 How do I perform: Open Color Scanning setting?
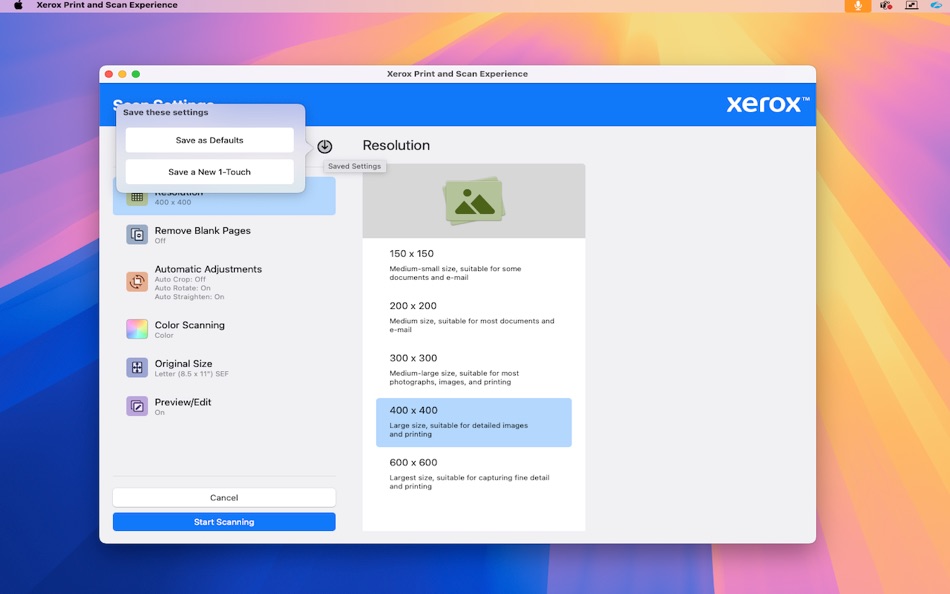(224, 329)
